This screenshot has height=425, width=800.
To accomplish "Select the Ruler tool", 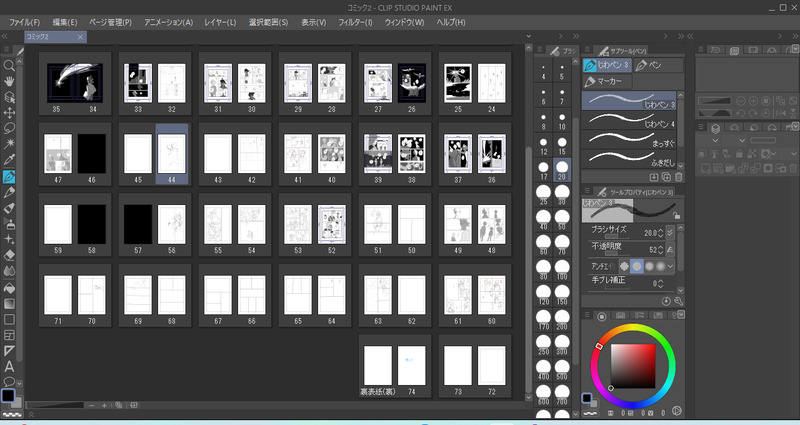I will [x=9, y=351].
